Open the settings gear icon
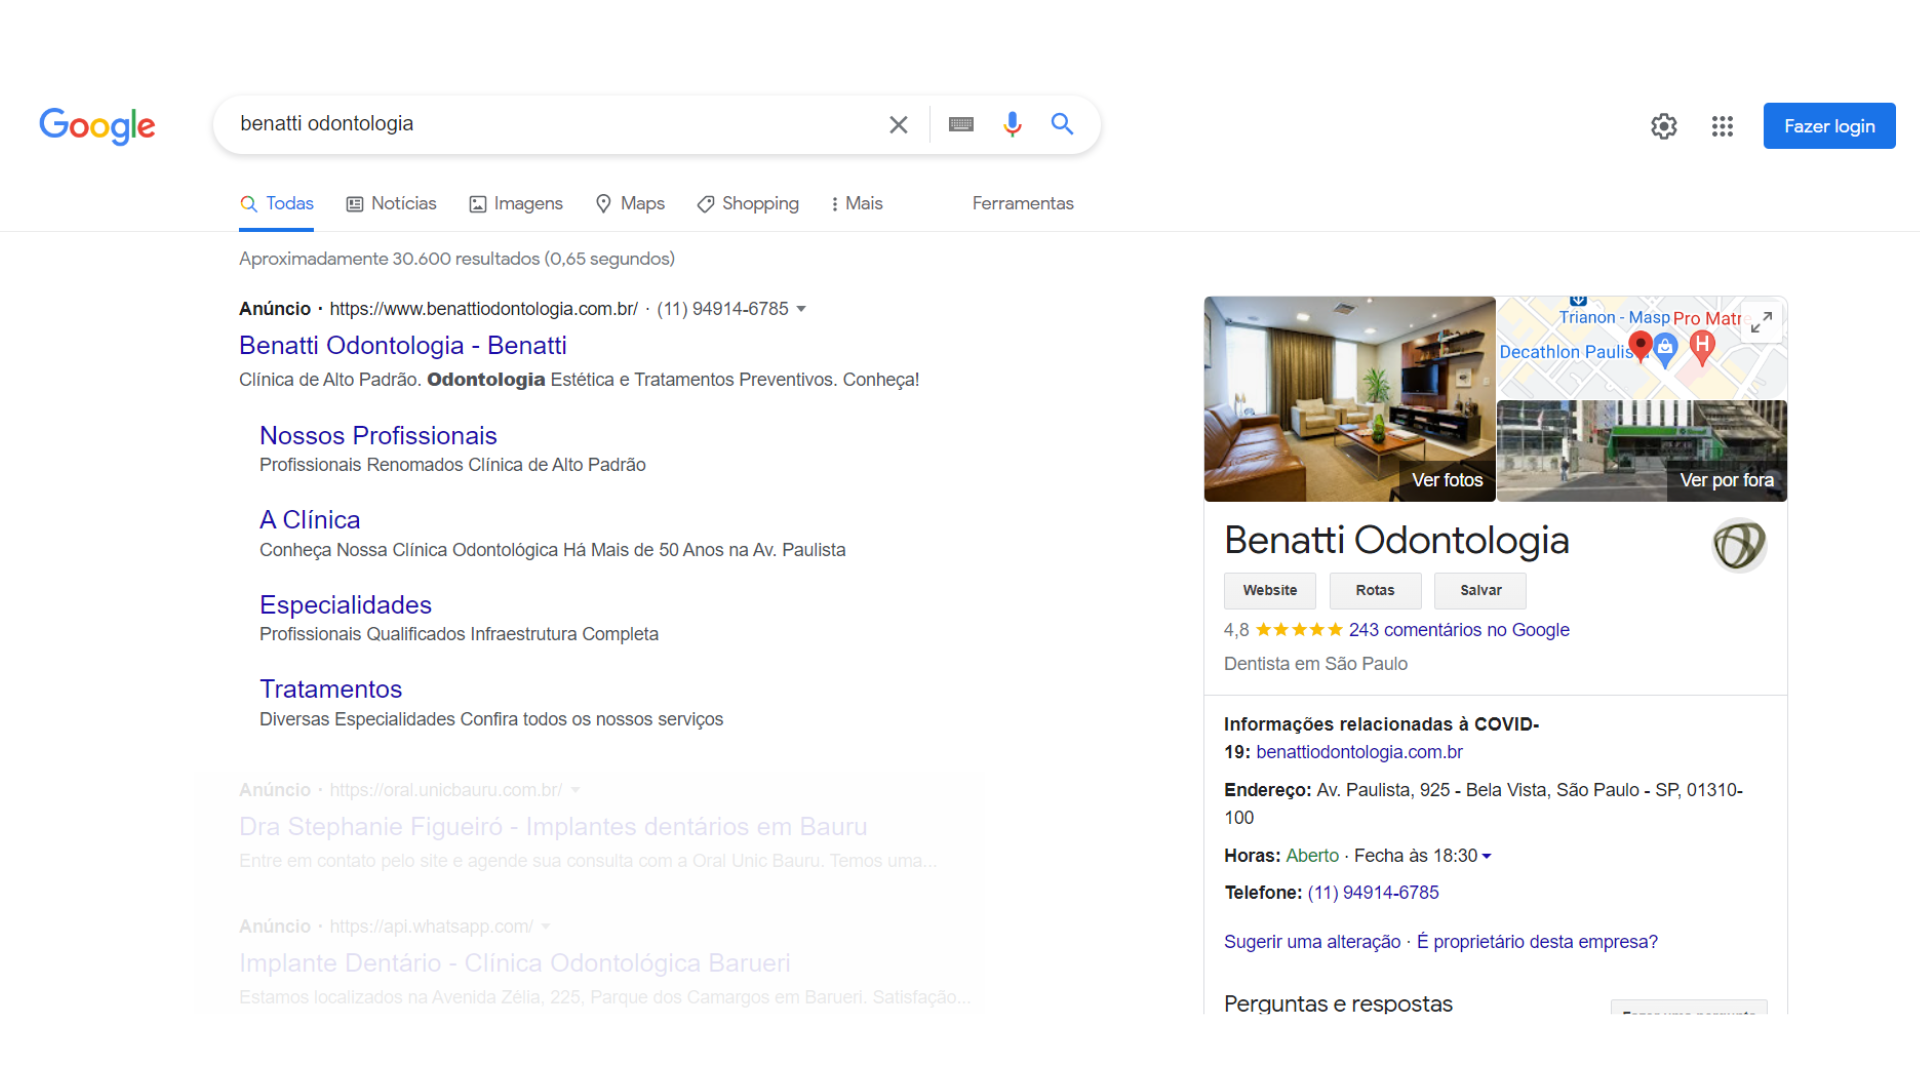This screenshot has width=1920, height=1080. 1664,126
